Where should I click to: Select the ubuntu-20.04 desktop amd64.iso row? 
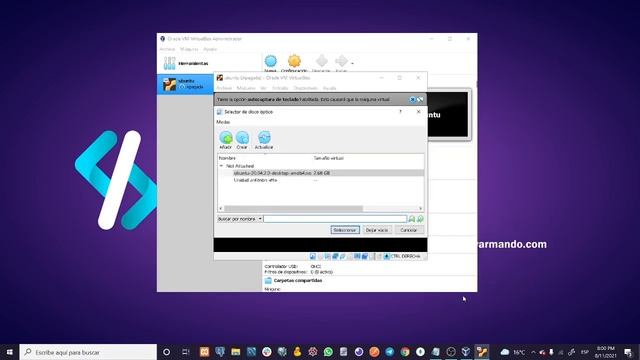coord(321,173)
